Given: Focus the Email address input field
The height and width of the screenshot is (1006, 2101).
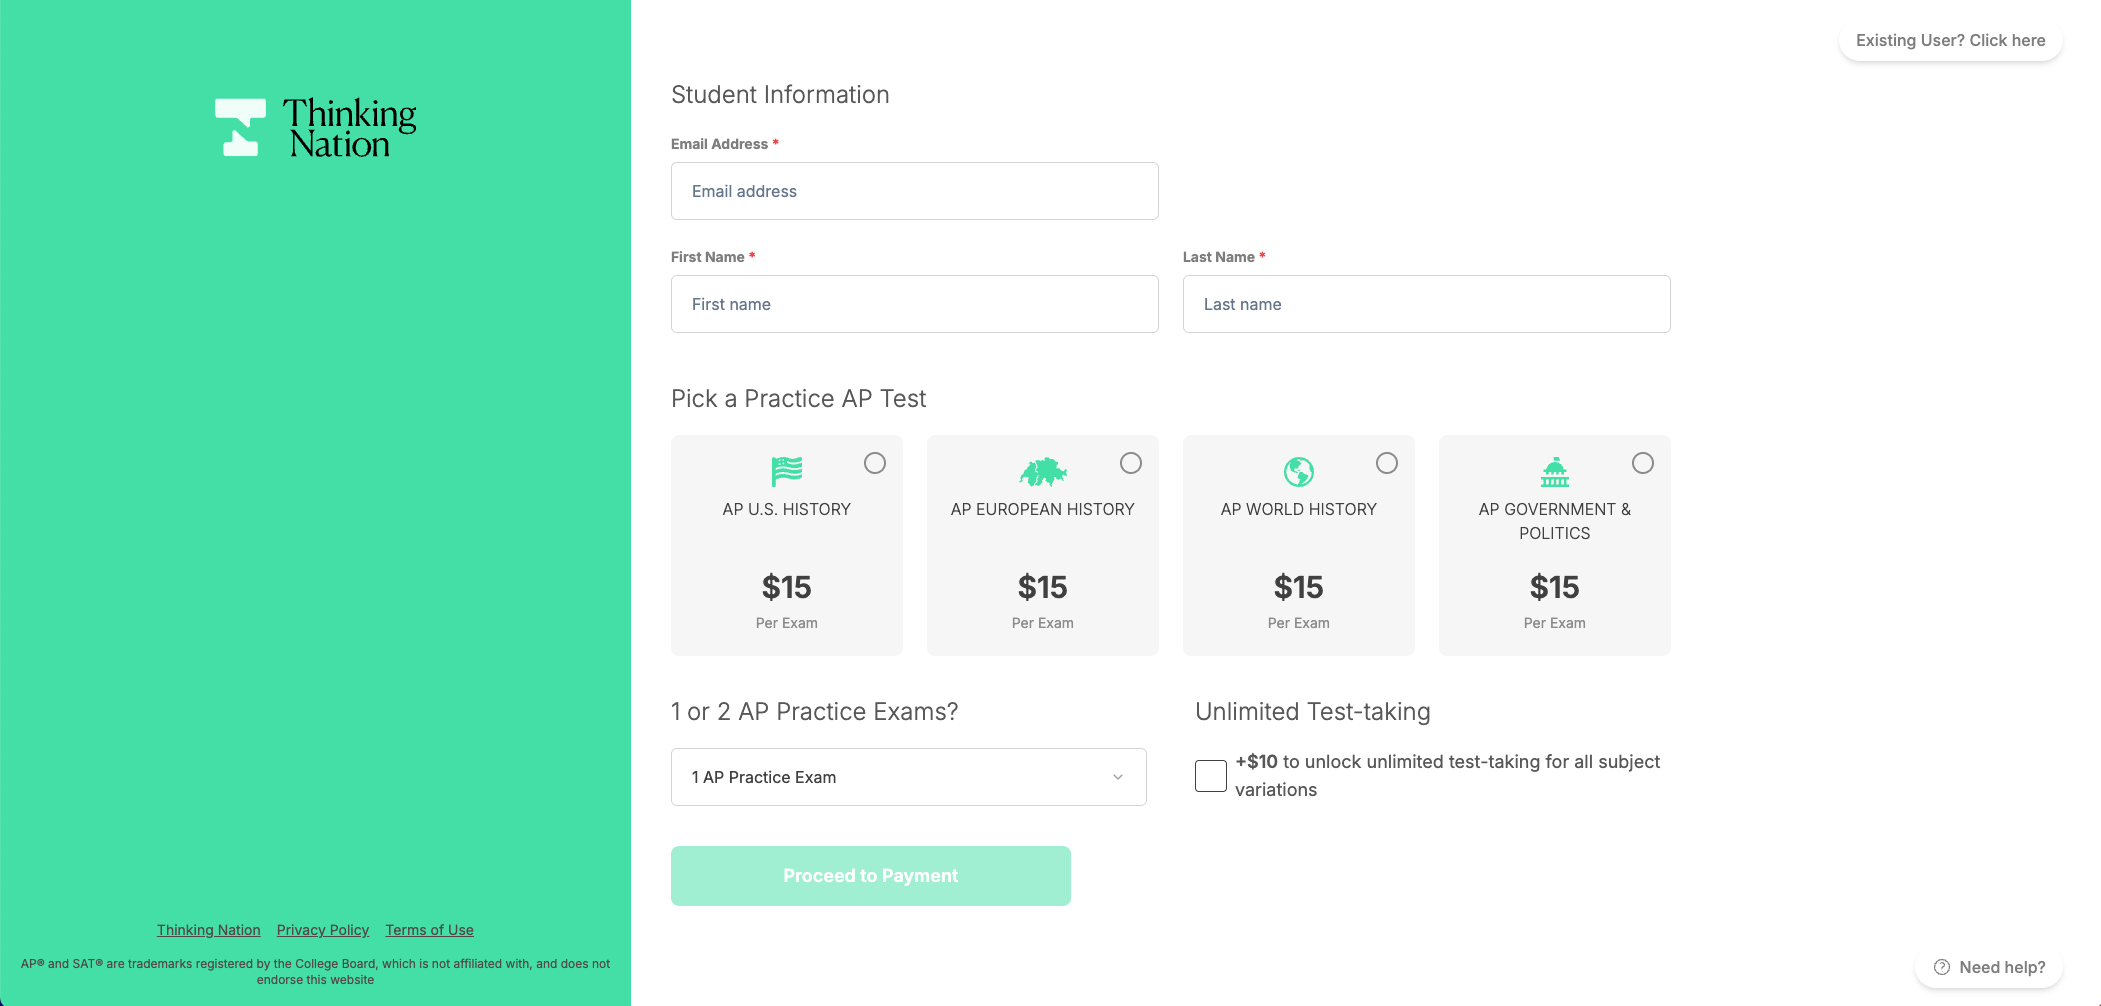Looking at the screenshot, I should (x=914, y=191).
